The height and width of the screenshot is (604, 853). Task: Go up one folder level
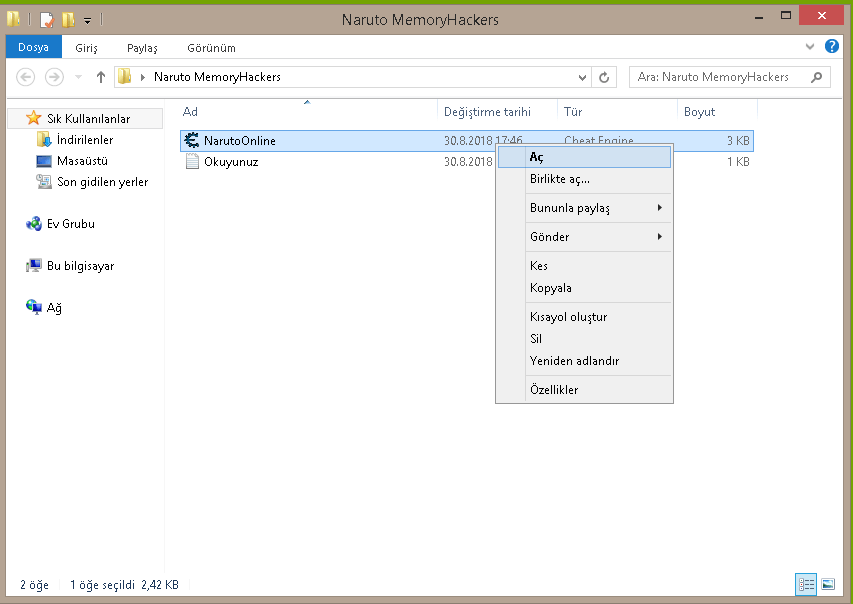pyautogui.click(x=101, y=77)
